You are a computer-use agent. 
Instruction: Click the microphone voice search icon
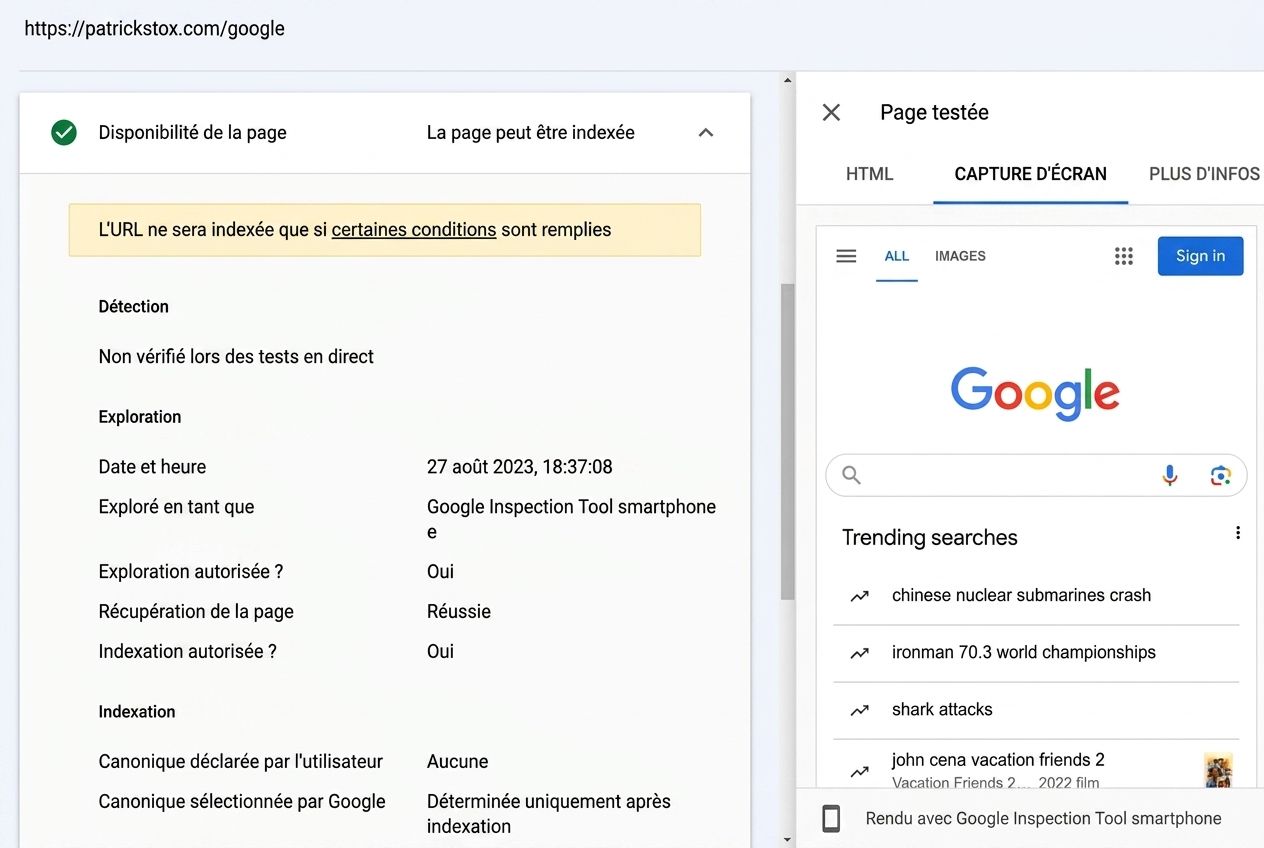[x=1170, y=476]
